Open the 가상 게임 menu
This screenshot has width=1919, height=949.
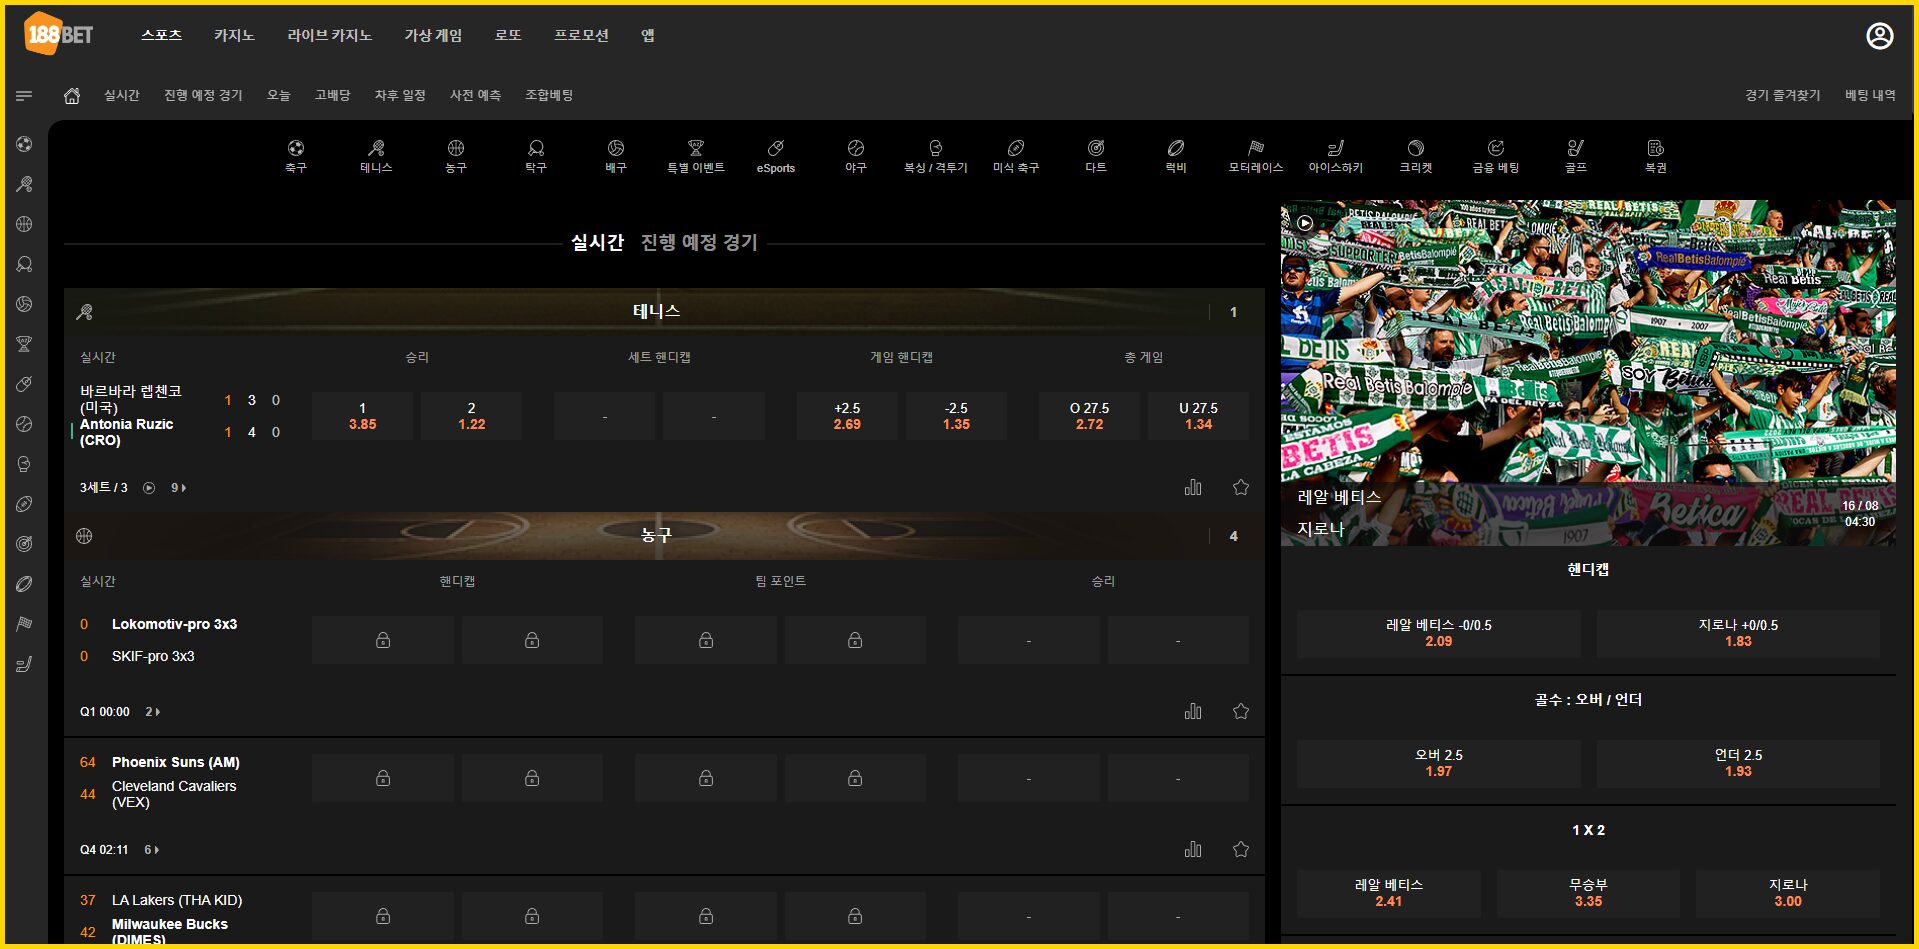tap(433, 35)
